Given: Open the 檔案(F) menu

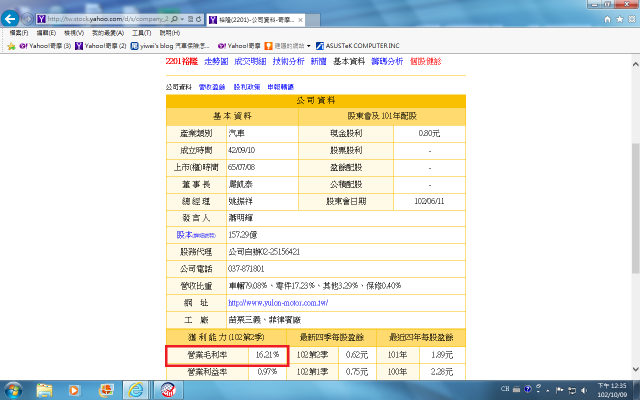Looking at the screenshot, I should (19, 33).
